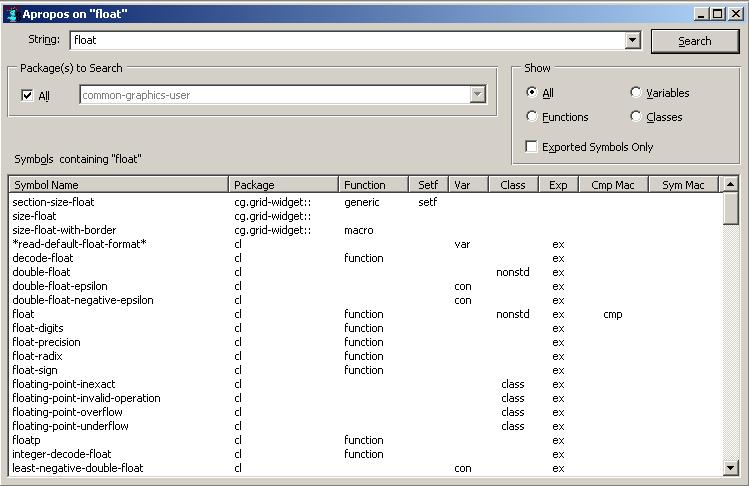Click the Function column header

click(373, 185)
